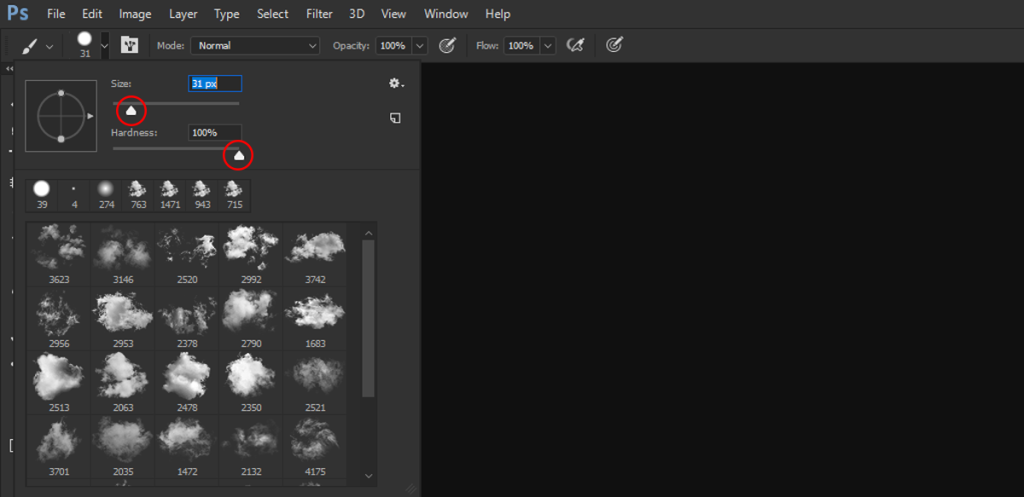Click the Photoshop Ps logo
This screenshot has width=1024, height=497.
[18, 13]
